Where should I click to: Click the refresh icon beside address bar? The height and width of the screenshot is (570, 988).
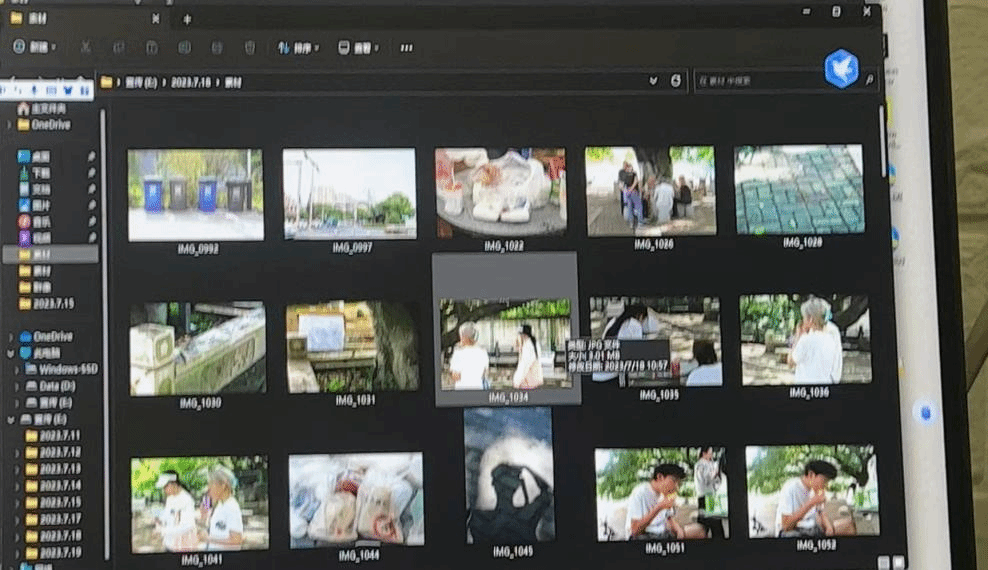point(676,80)
